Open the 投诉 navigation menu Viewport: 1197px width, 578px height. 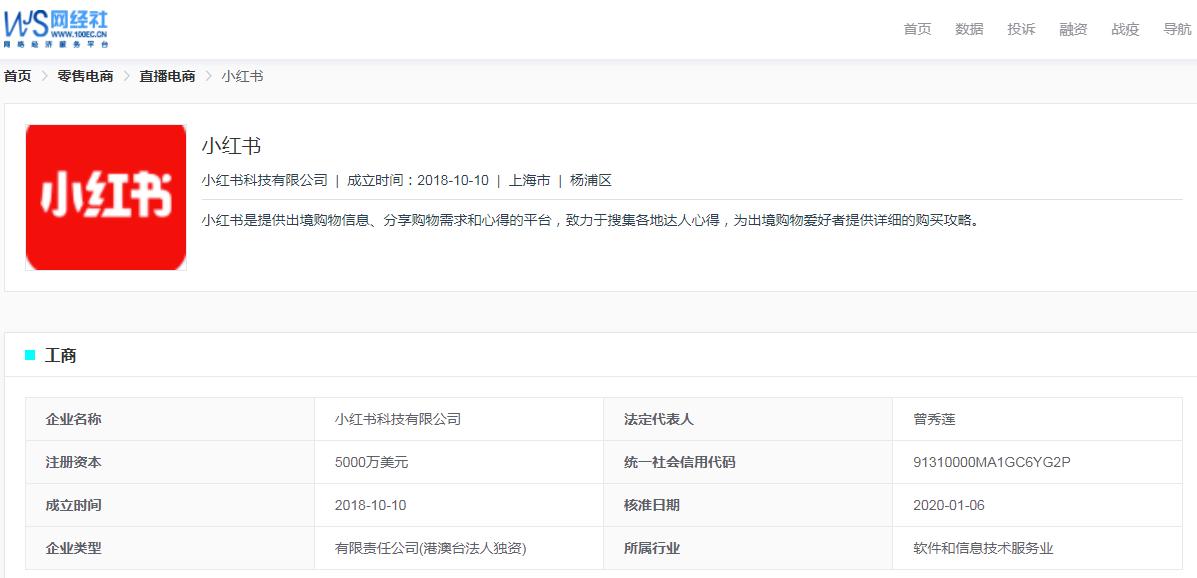[x=1020, y=29]
